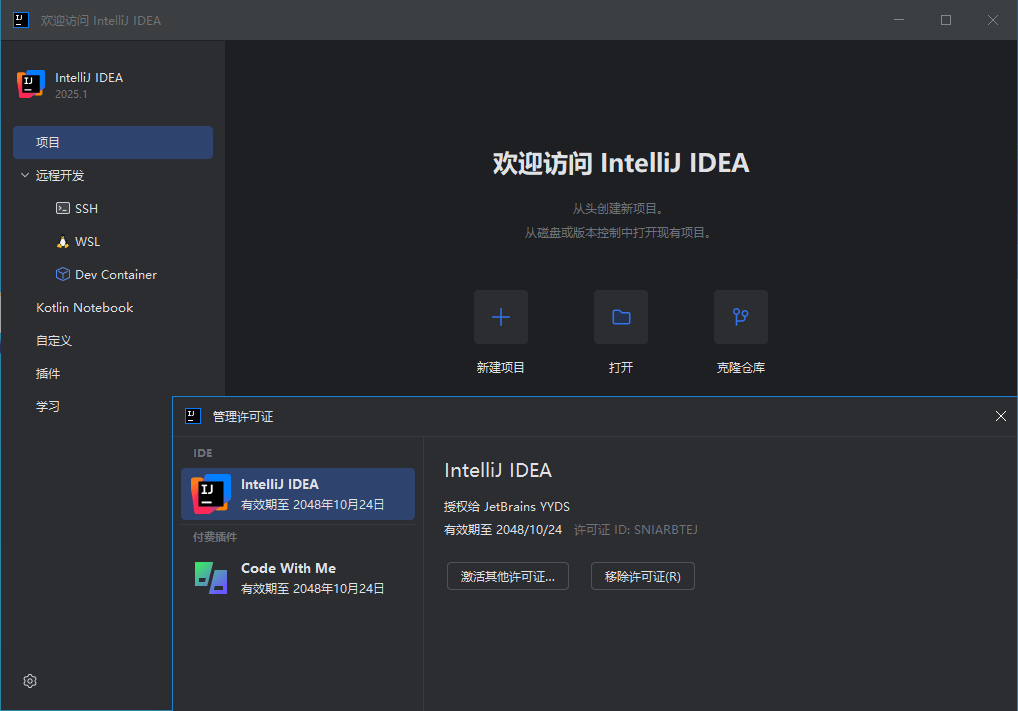Select IntelliJ IDEA license entry in list
Image resolution: width=1018 pixels, height=711 pixels.
point(298,494)
